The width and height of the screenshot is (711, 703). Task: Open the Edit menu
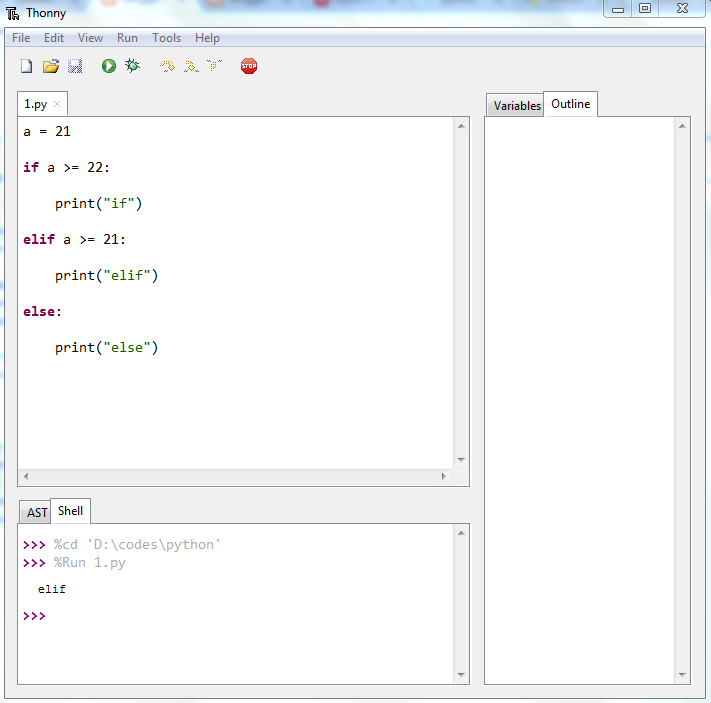54,38
